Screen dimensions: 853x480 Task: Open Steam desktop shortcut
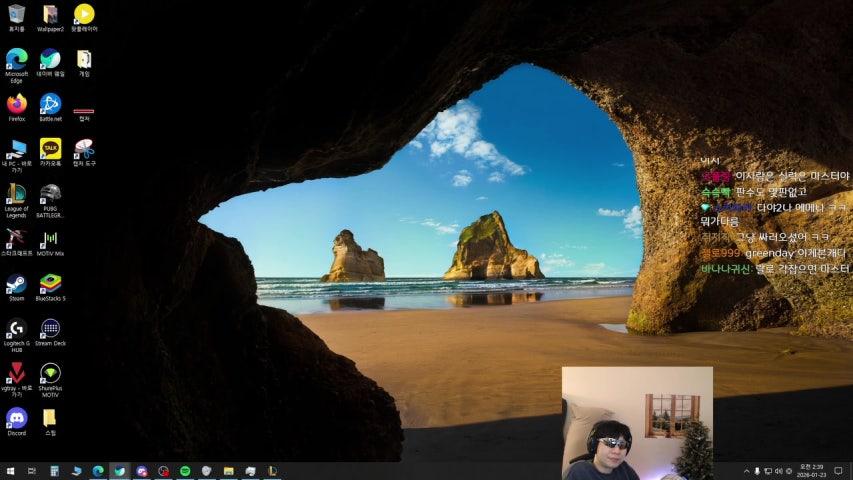click(16, 283)
